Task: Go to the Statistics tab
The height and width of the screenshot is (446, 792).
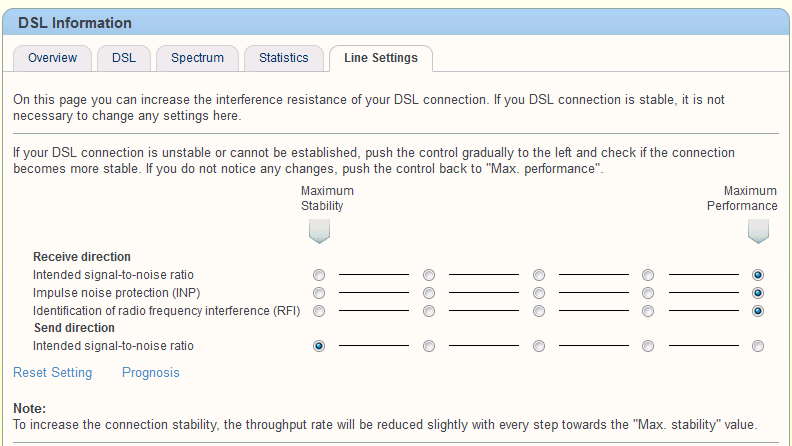Action: click(x=283, y=58)
